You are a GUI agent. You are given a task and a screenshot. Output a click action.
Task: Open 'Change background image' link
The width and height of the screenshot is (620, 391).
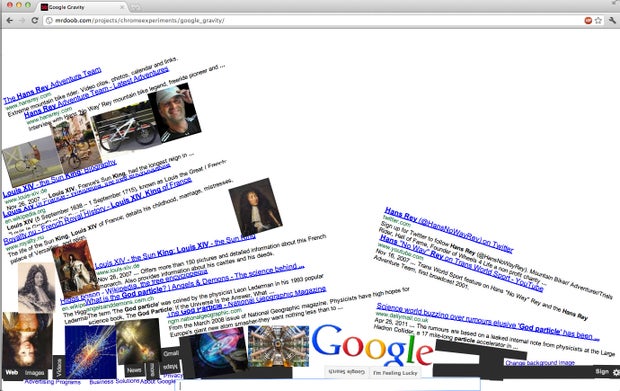point(540,363)
